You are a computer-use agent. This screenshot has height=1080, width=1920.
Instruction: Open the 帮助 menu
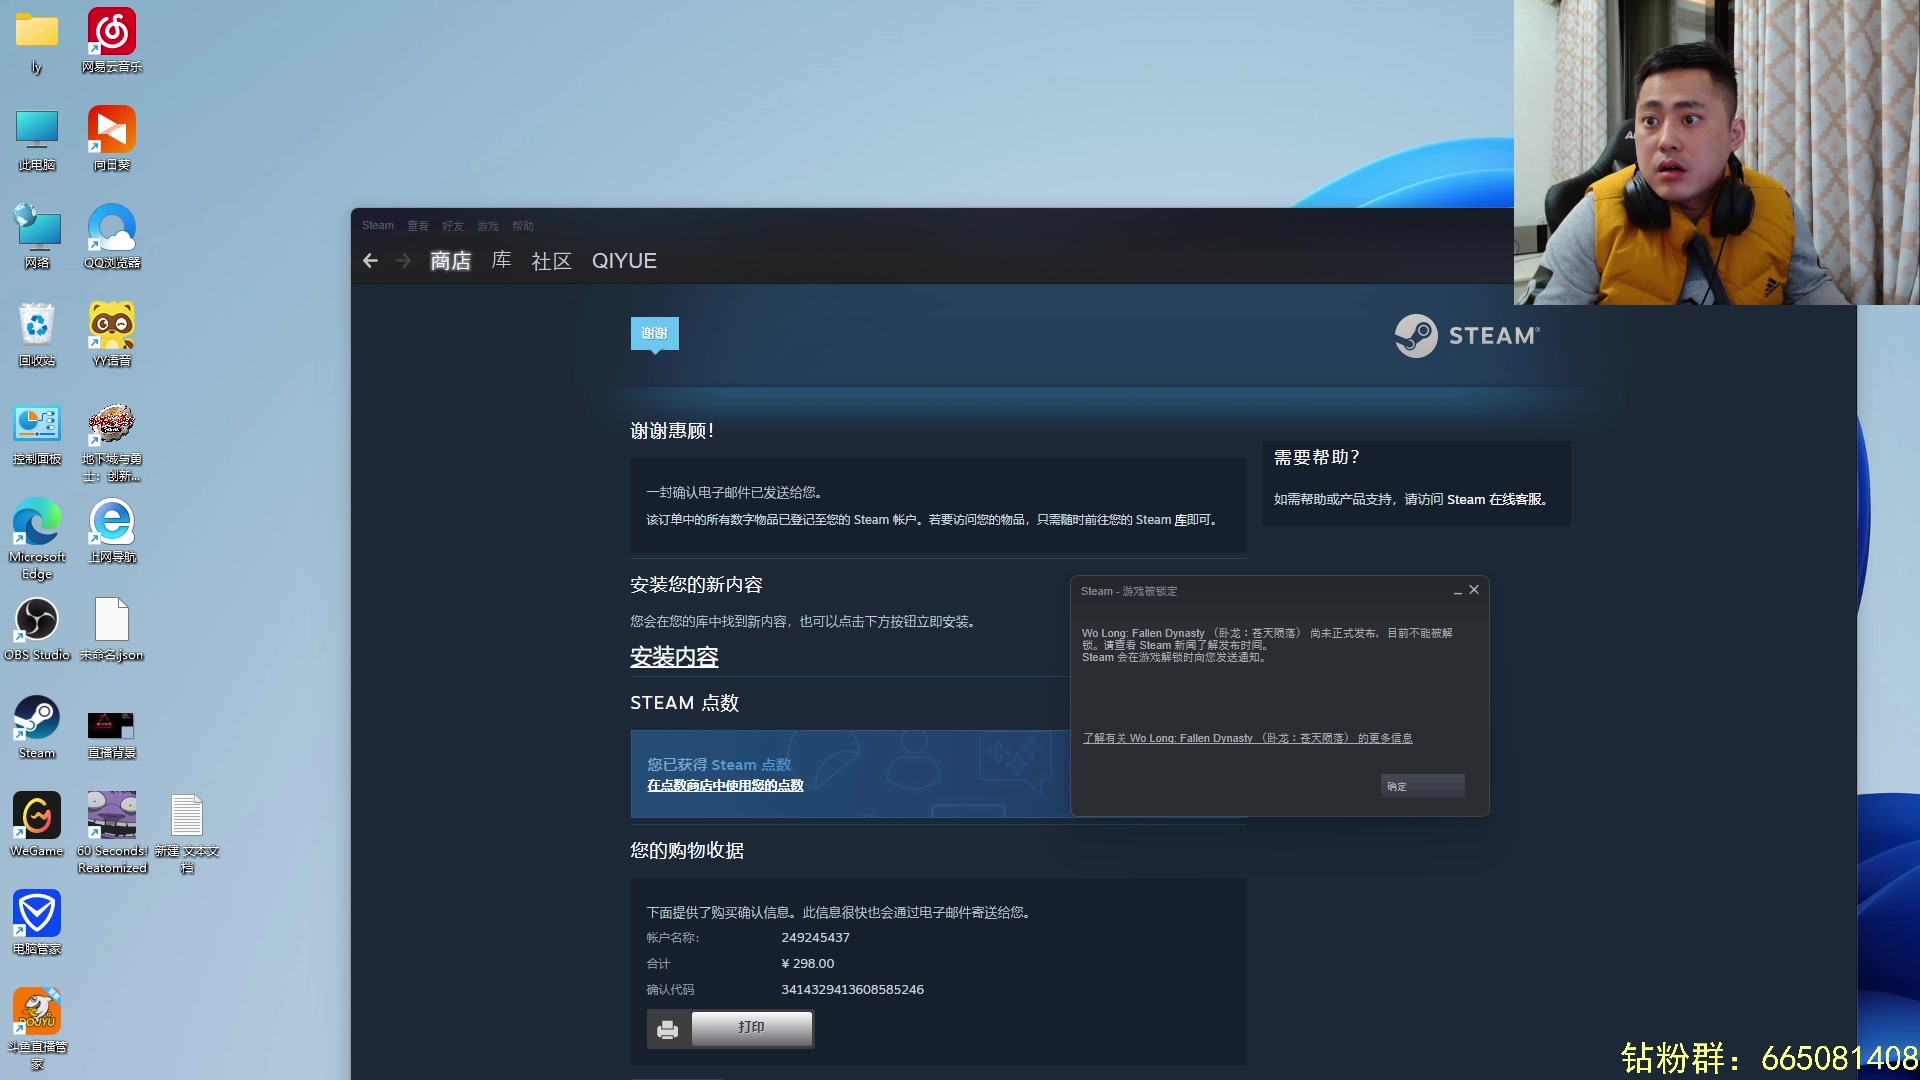point(523,226)
